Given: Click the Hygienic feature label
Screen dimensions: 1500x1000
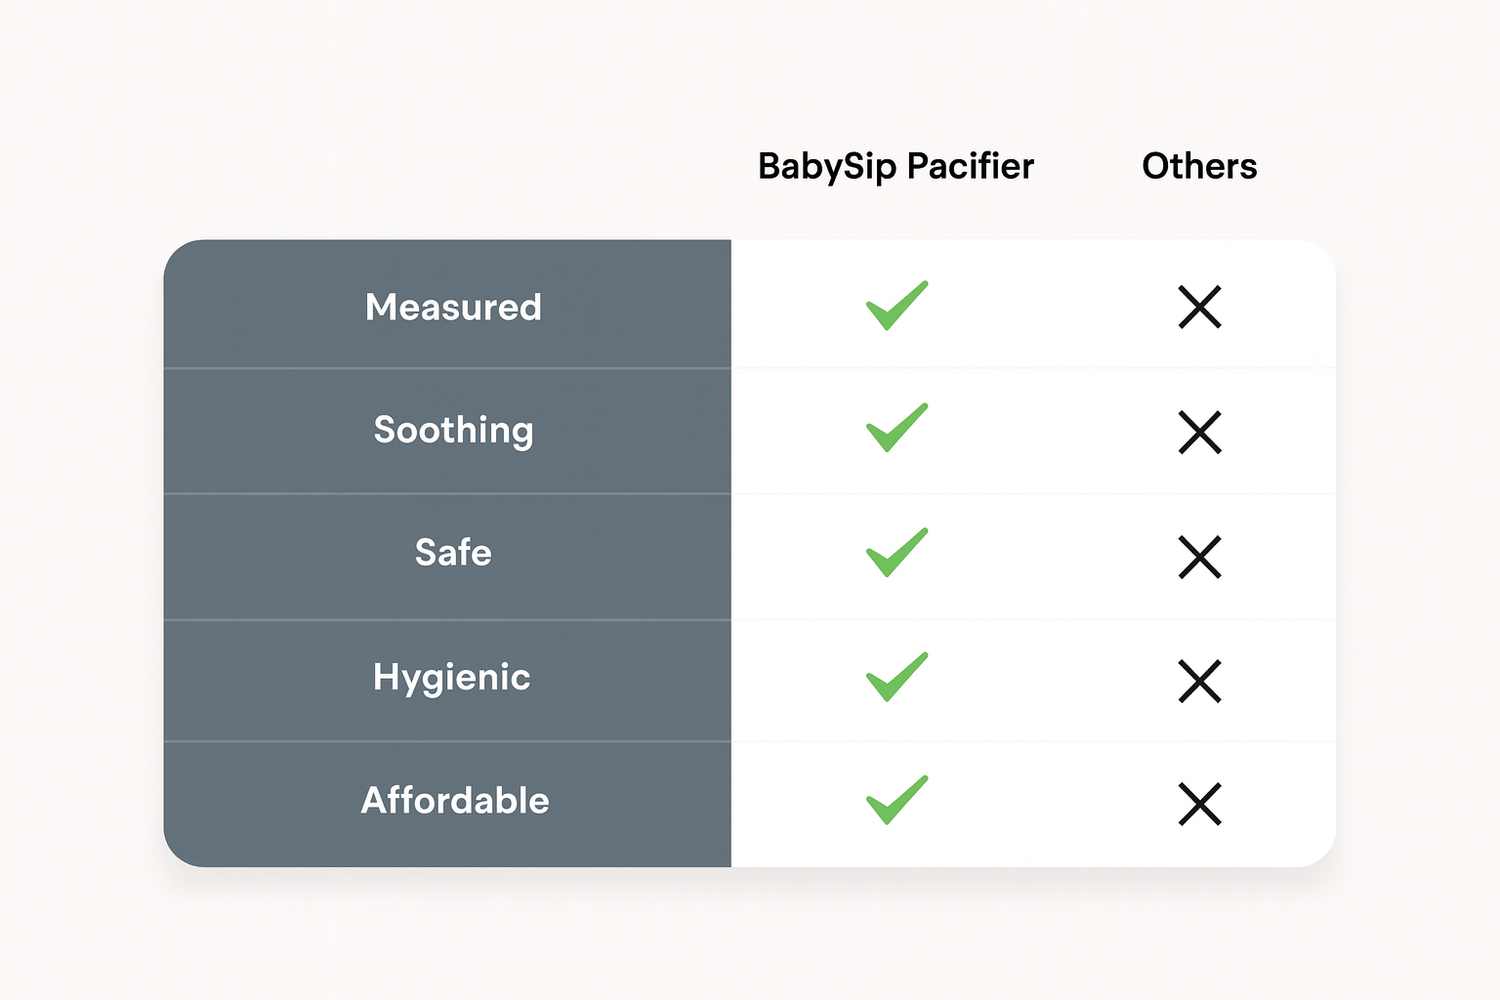Looking at the screenshot, I should [x=451, y=677].
